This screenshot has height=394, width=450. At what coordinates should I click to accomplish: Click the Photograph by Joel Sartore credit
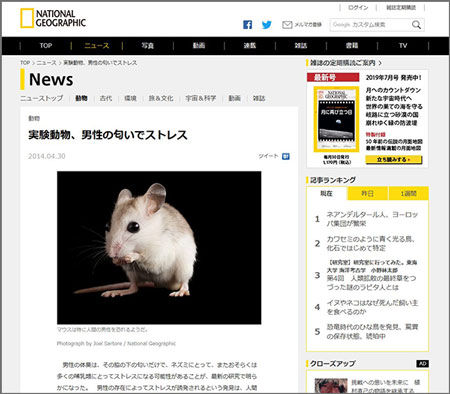pos(116,344)
